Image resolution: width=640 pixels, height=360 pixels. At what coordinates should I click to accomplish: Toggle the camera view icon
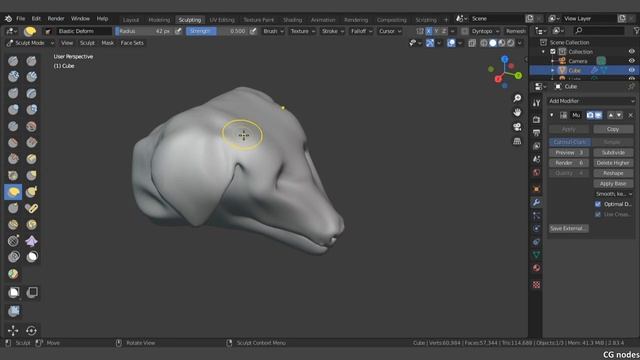(x=517, y=127)
